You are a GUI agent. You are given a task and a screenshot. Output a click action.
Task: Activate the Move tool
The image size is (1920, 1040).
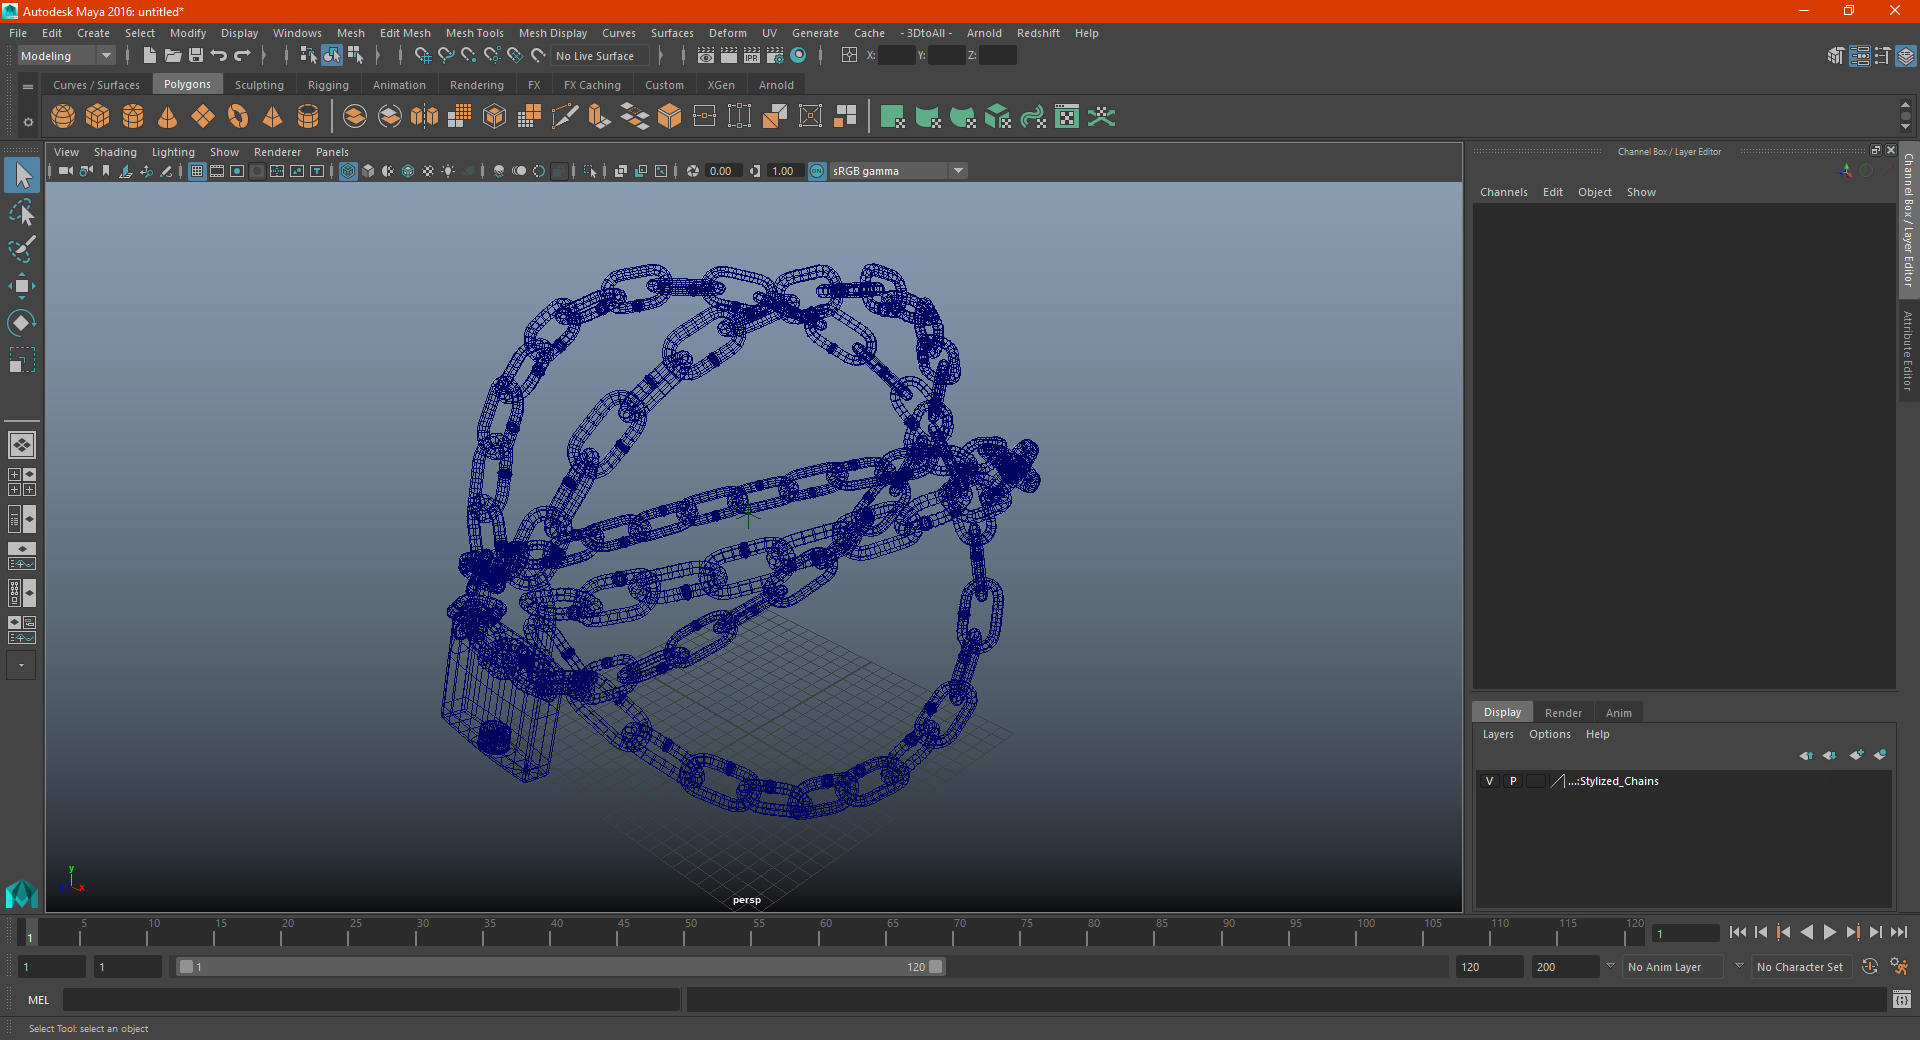tap(22, 286)
